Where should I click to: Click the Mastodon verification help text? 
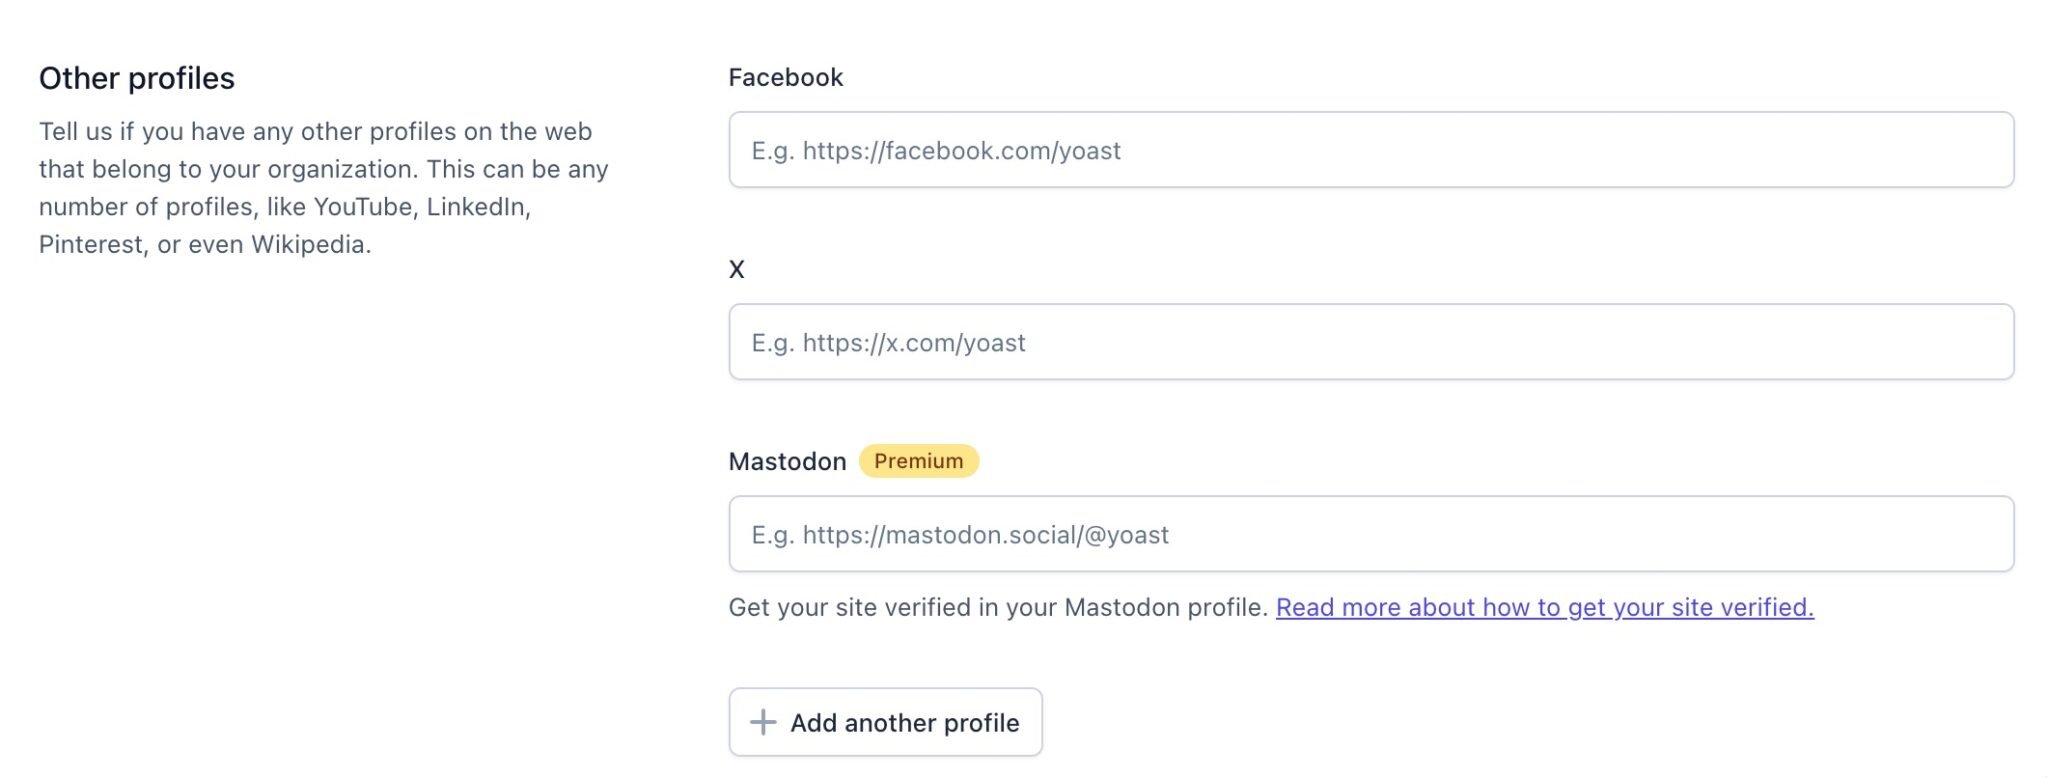[1000, 607]
